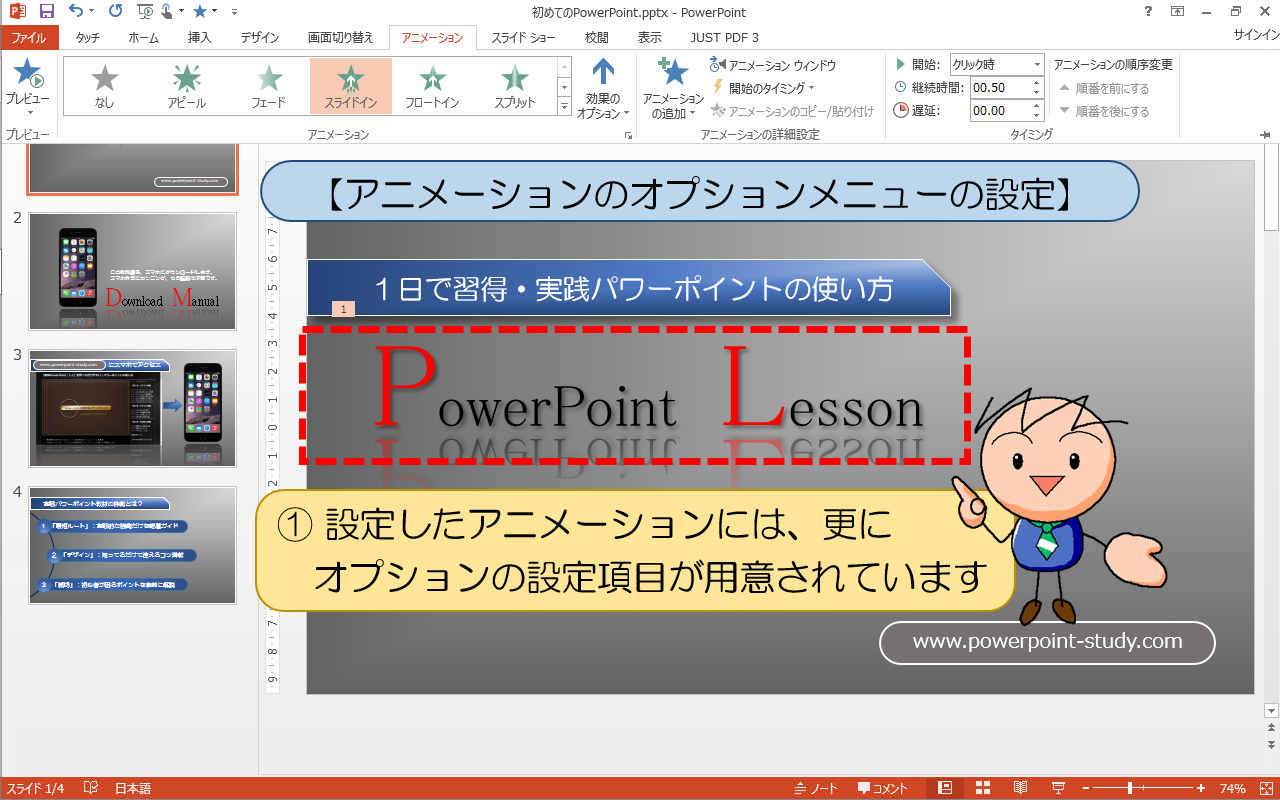1280x800 pixels.
Task: Click the vertical scrollbar down arrow of editor
Action: click(1271, 710)
